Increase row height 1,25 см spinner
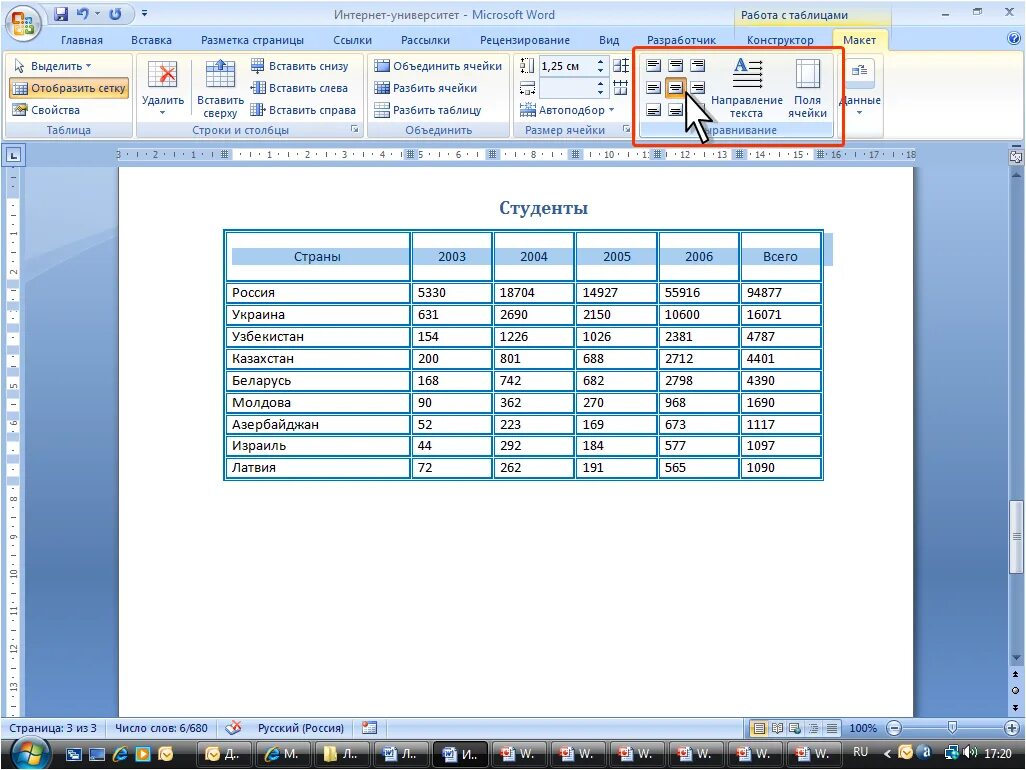 click(x=600, y=61)
